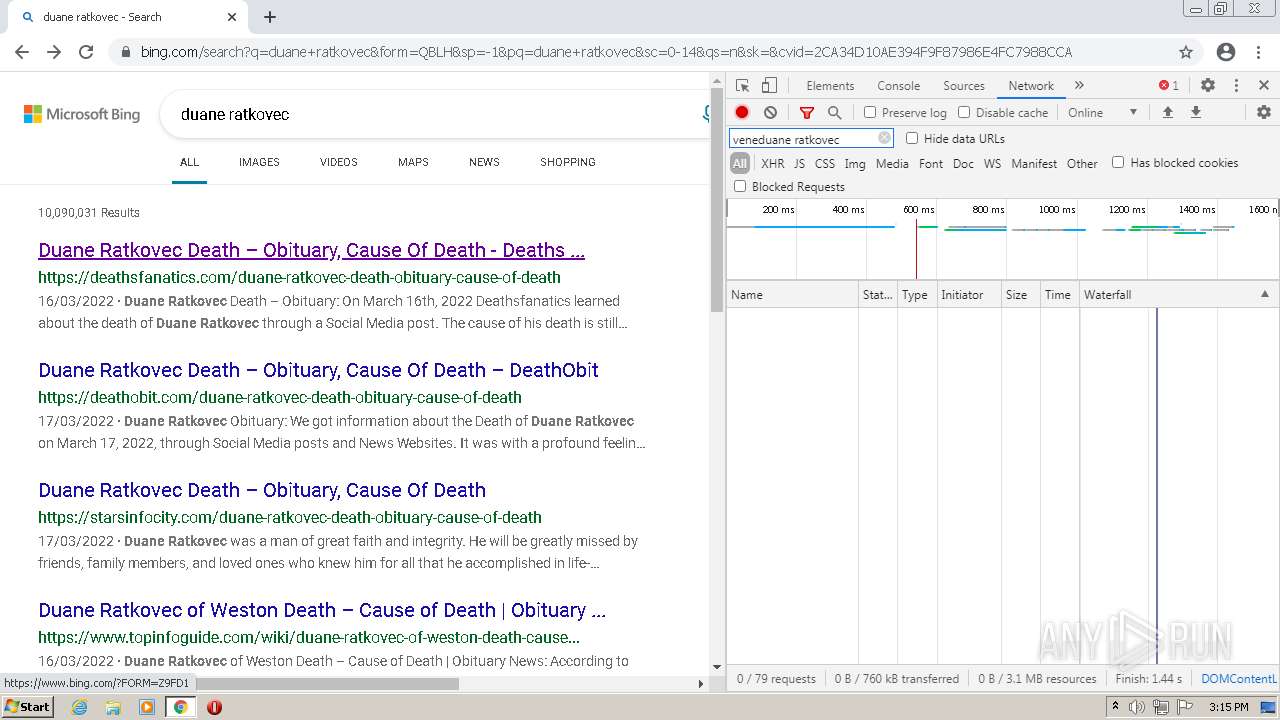Open Deathsfanatics Duane Ratkovec result link
Screen dimensions: 1280x720
(311, 250)
